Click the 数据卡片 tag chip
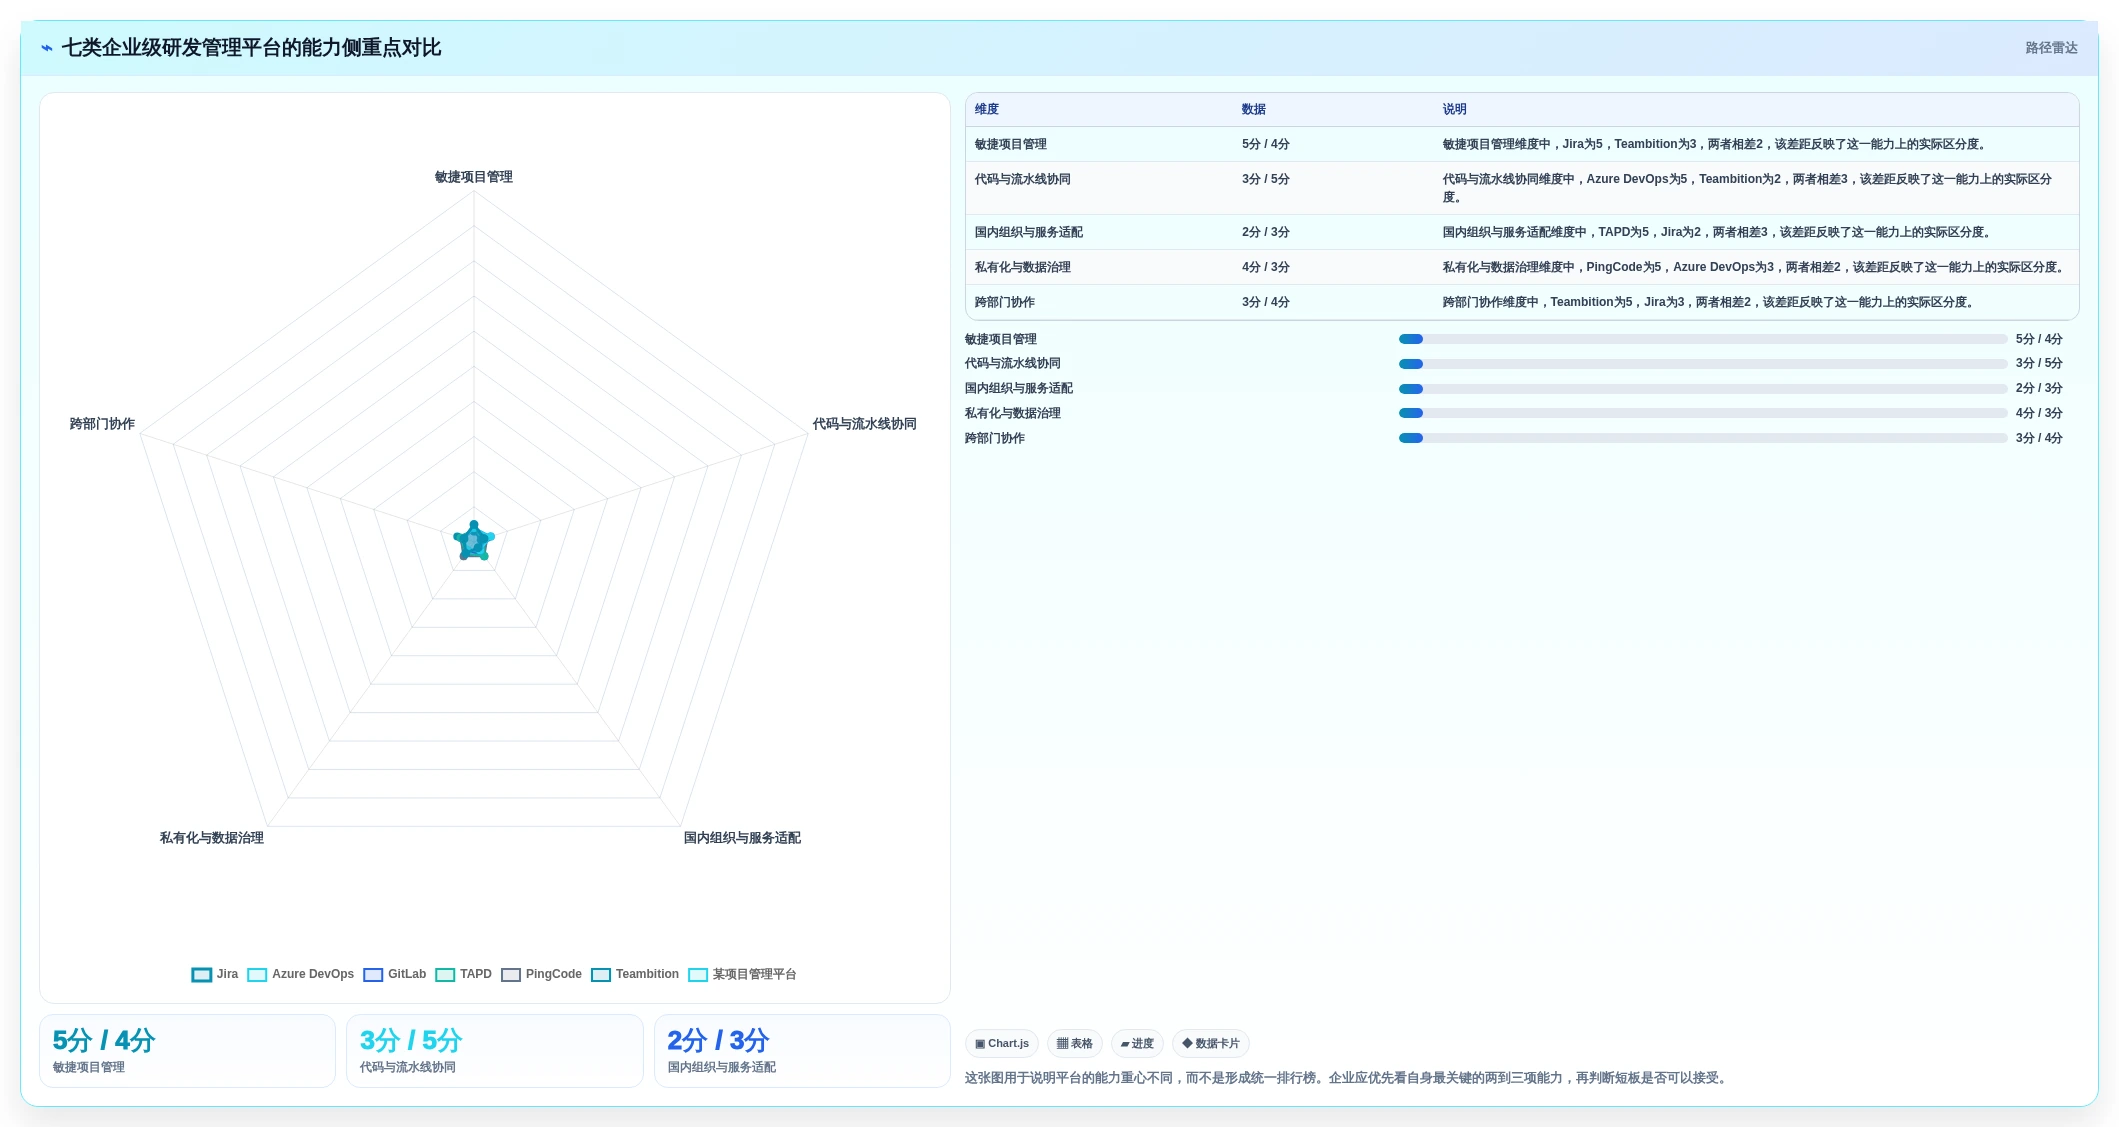Screen dimensions: 2119x1127 click(x=1211, y=1043)
